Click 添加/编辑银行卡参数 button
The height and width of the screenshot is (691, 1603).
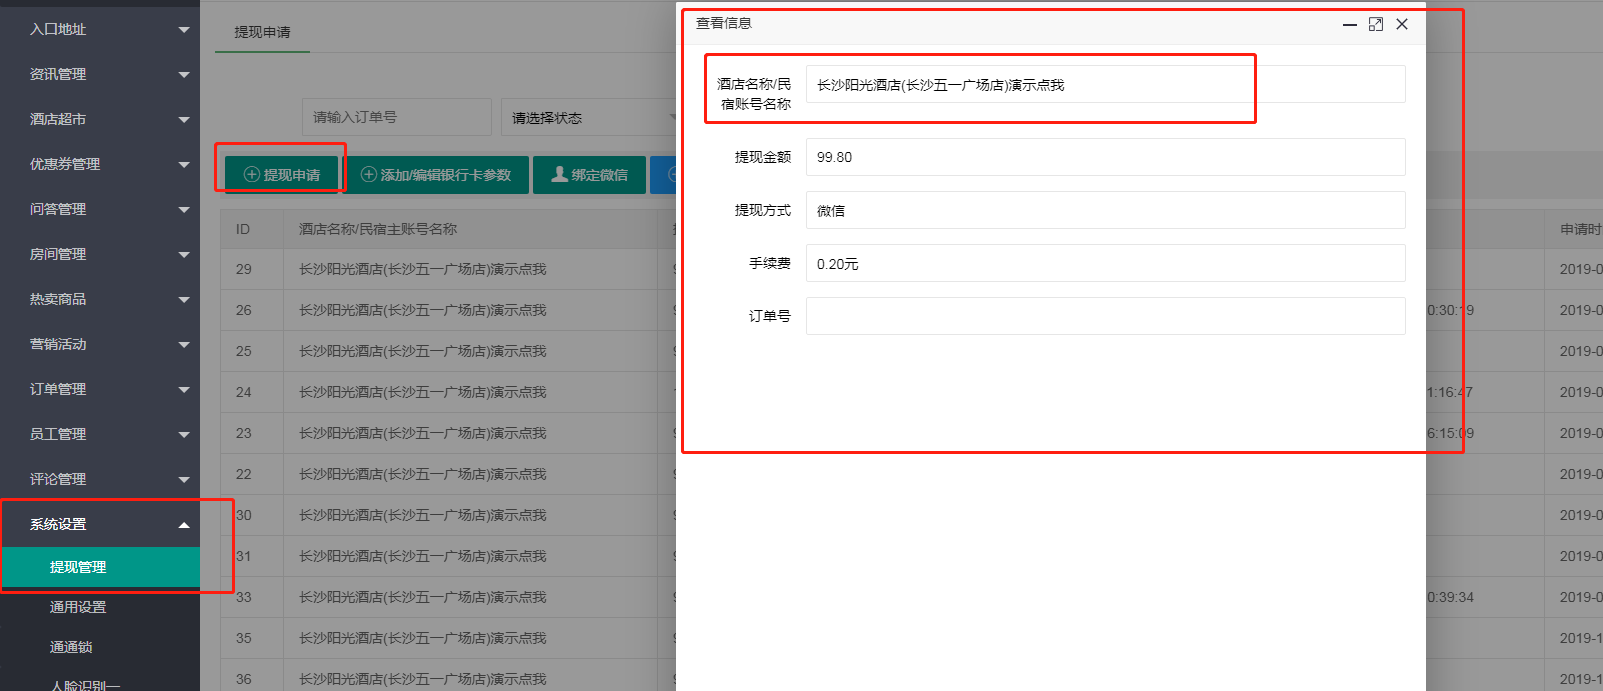436,175
